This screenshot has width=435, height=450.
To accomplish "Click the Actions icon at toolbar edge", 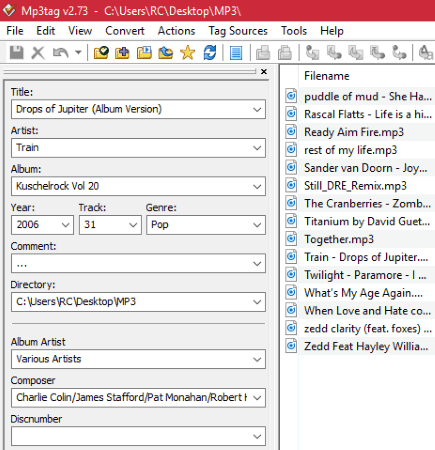I will tap(426, 53).
